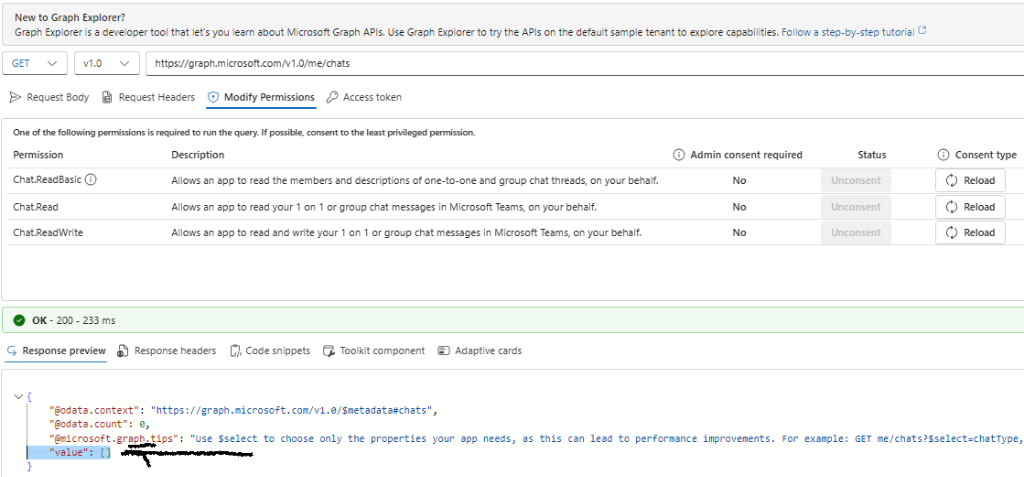Open the Toolkit component tab
The height and width of the screenshot is (477, 1024).
374,351
